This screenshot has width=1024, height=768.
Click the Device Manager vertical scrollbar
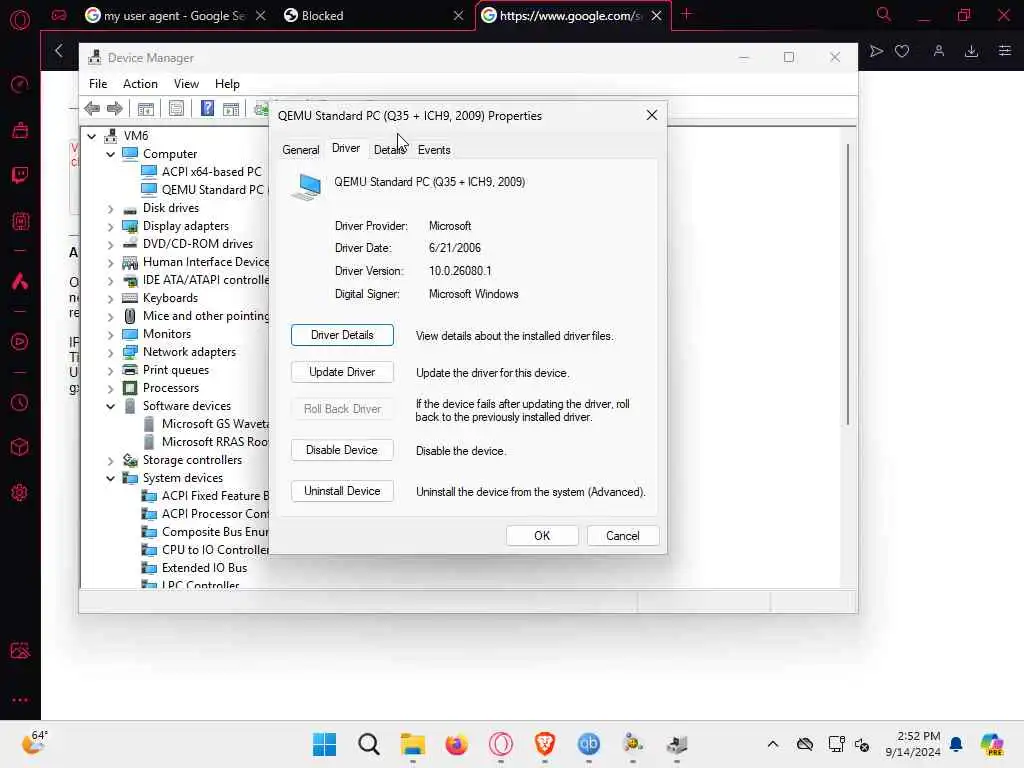(848, 285)
